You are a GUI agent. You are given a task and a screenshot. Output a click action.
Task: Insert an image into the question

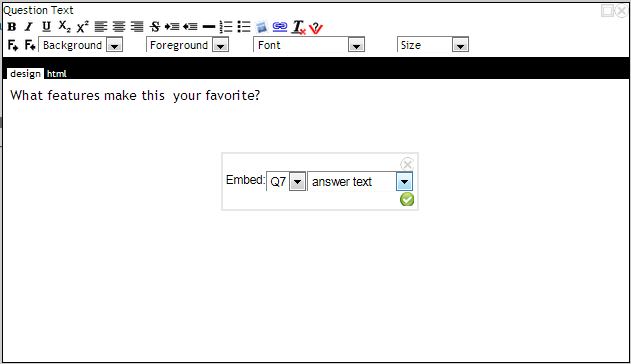pos(262,27)
